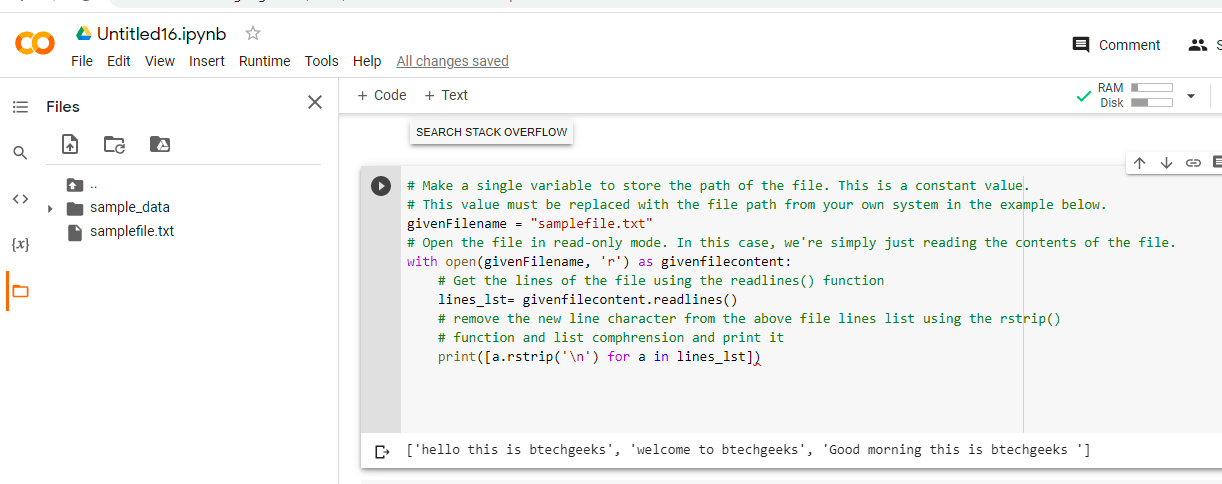Add a comment to the cell
The image size is (1222, 484).
tap(1216, 162)
